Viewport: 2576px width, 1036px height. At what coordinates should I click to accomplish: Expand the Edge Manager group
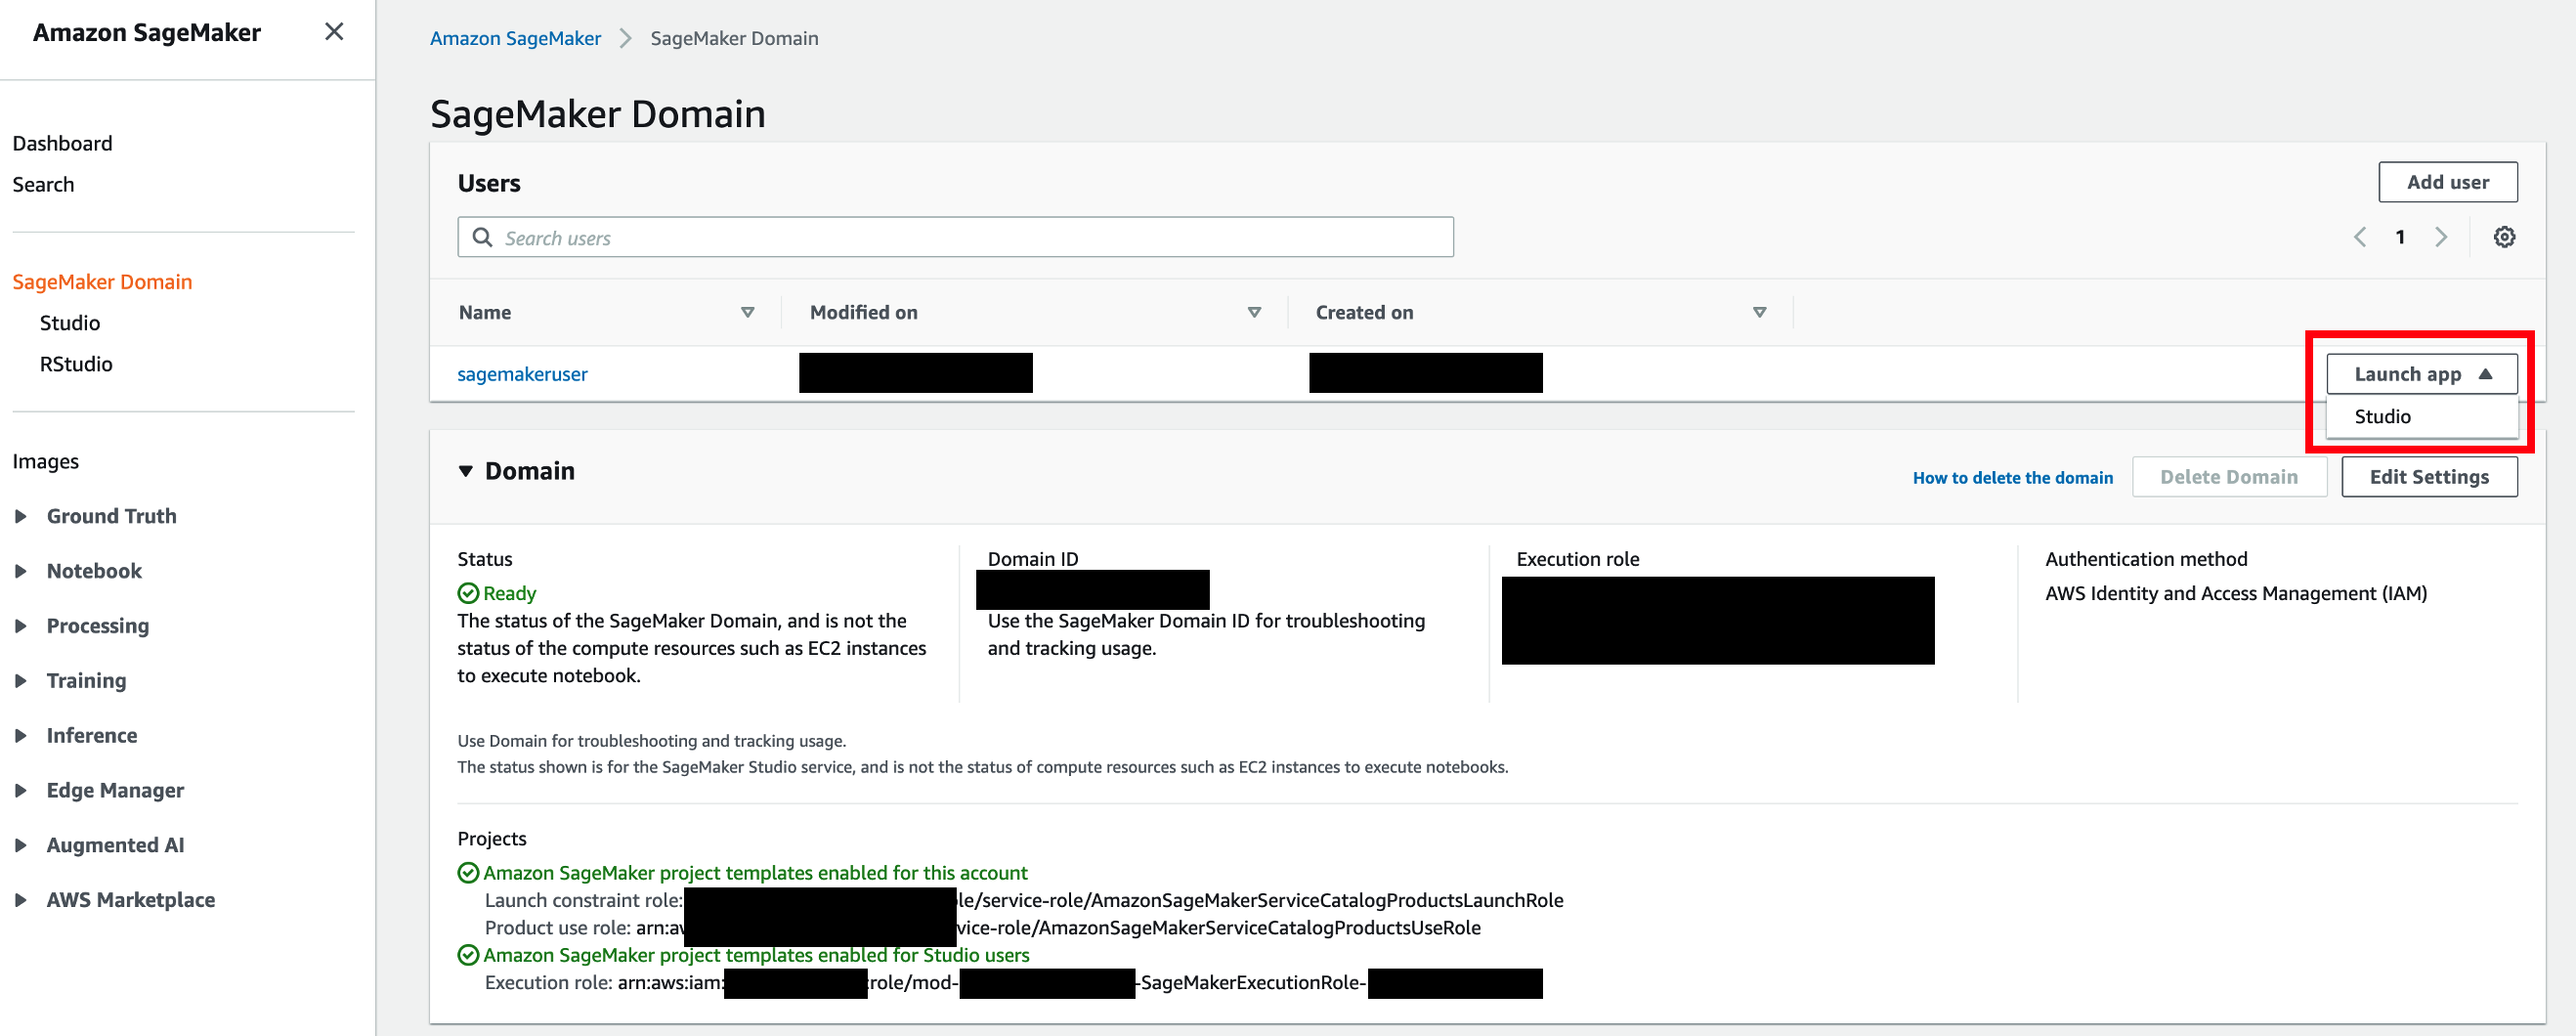[x=20, y=791]
